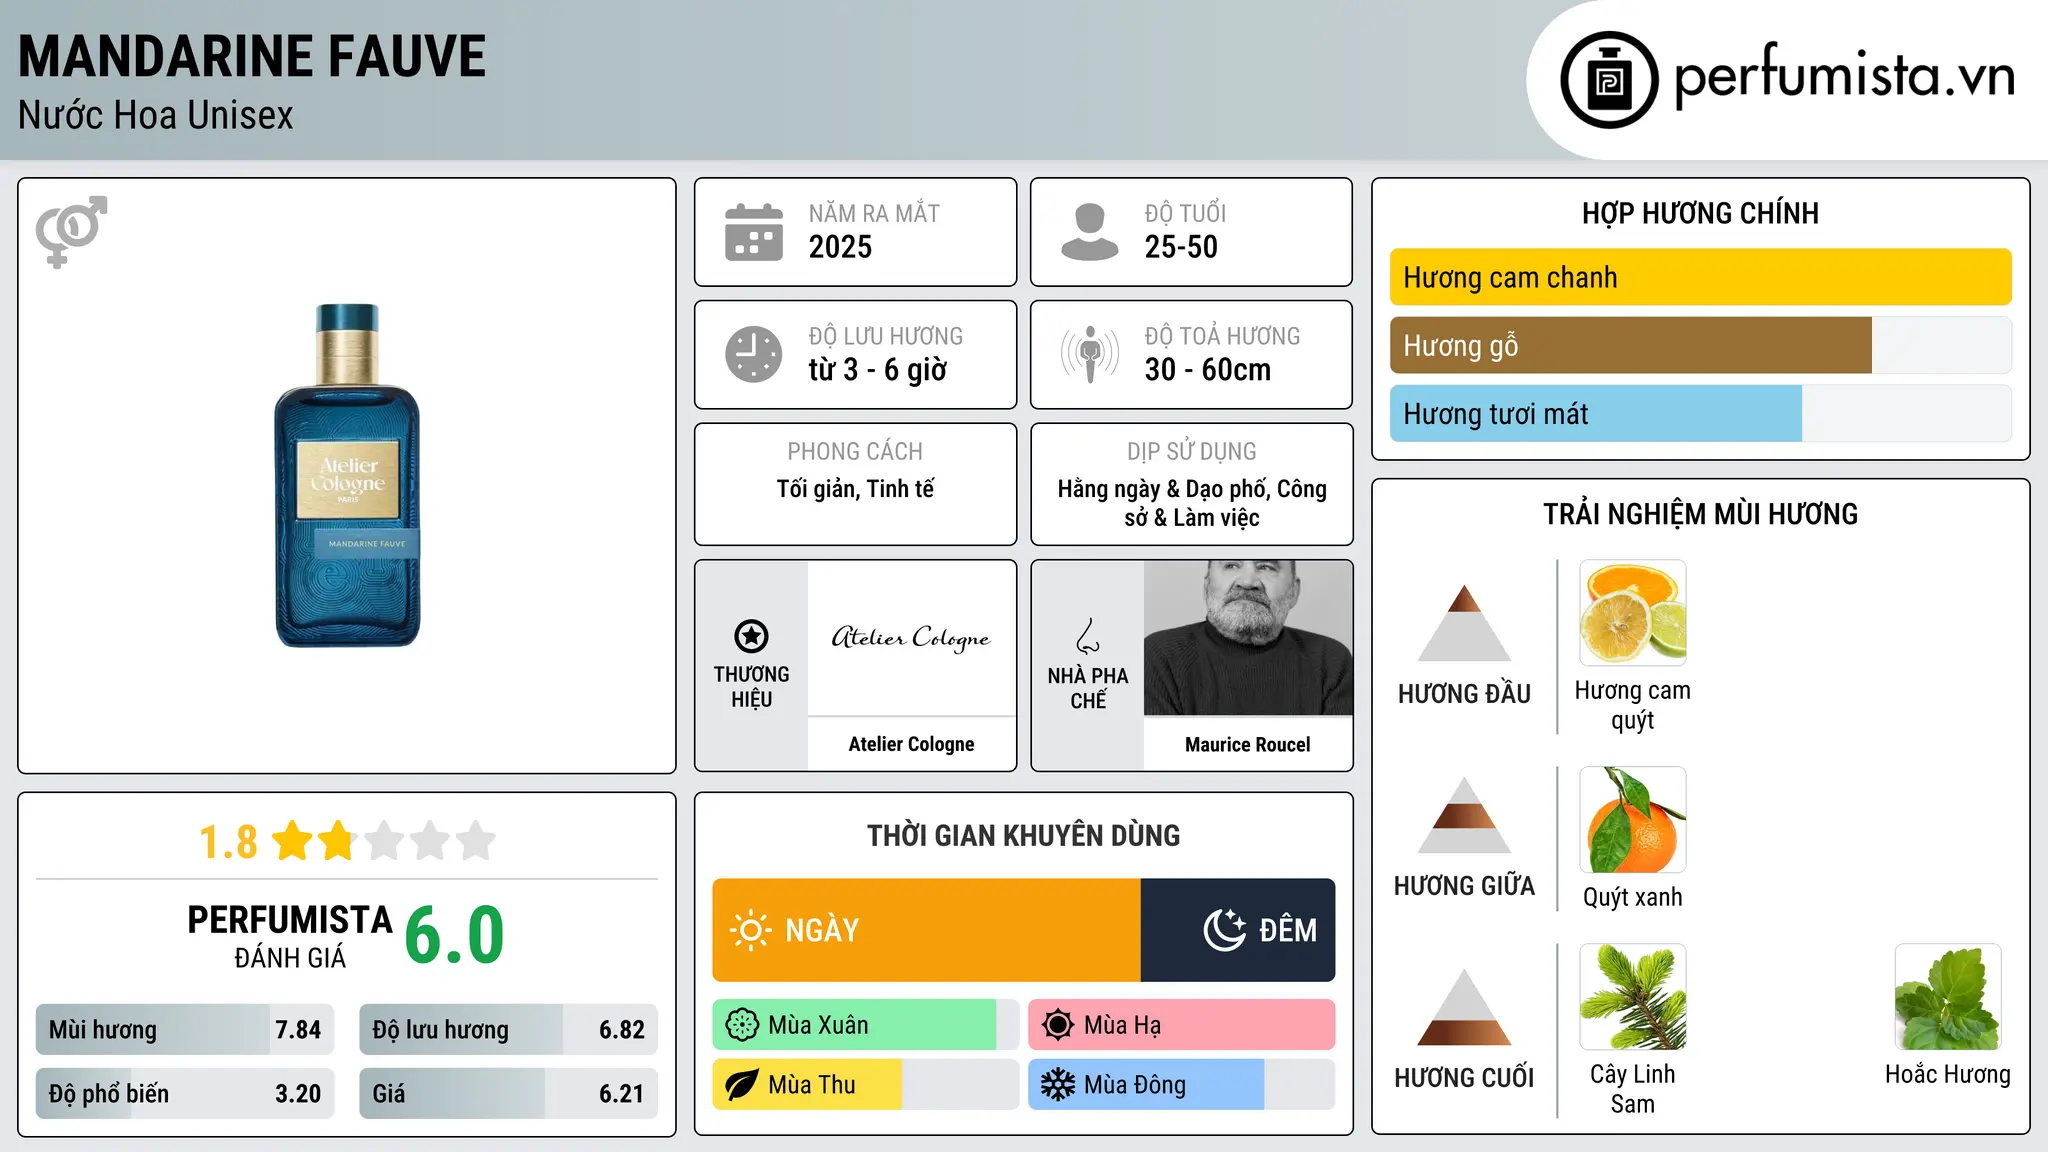Click the Giá 6.21 score bar

pyautogui.click(x=508, y=1093)
